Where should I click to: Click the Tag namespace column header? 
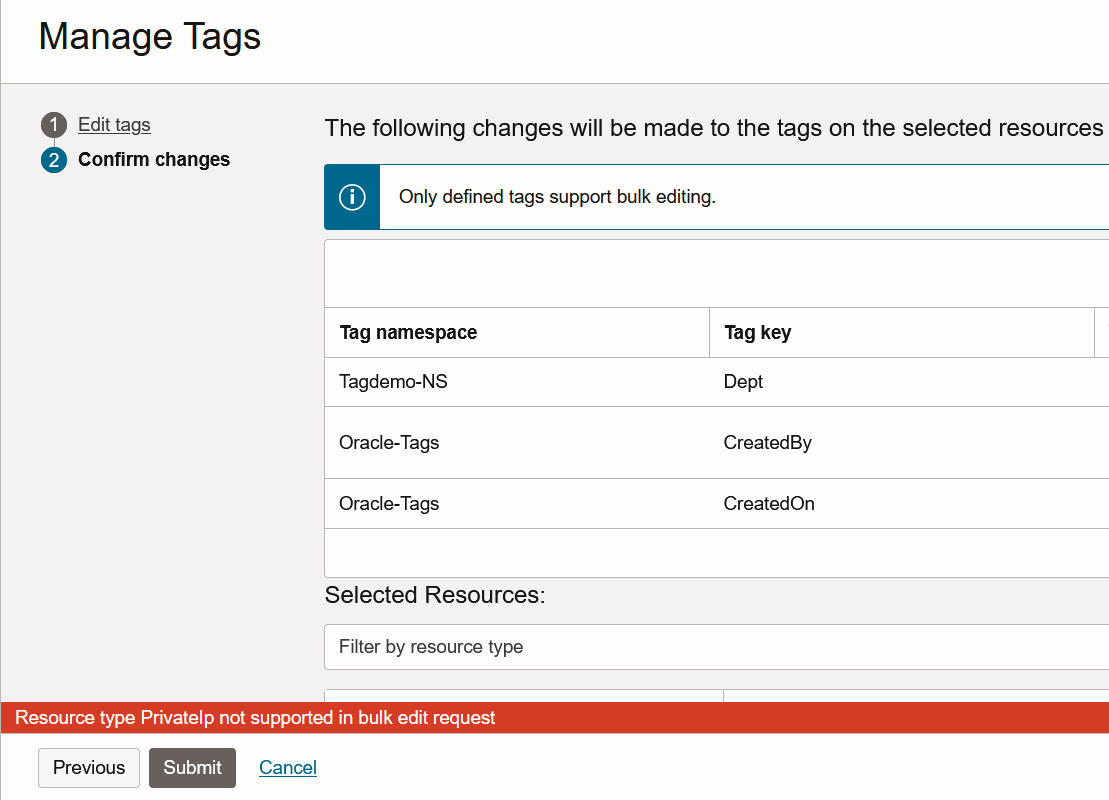408,332
